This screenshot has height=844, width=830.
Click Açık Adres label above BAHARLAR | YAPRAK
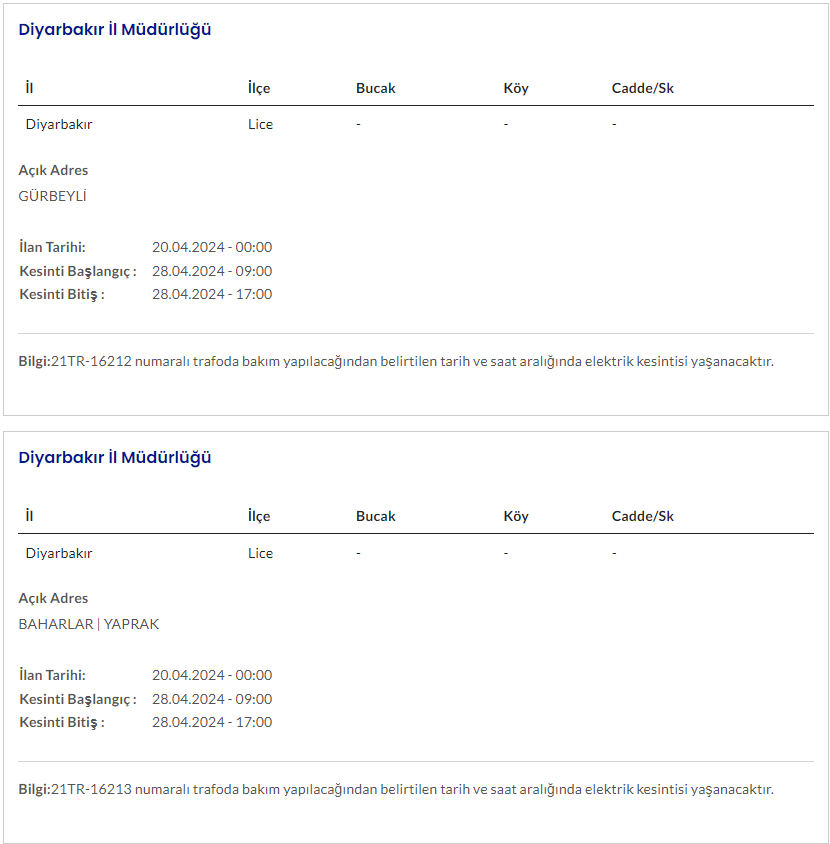[54, 598]
